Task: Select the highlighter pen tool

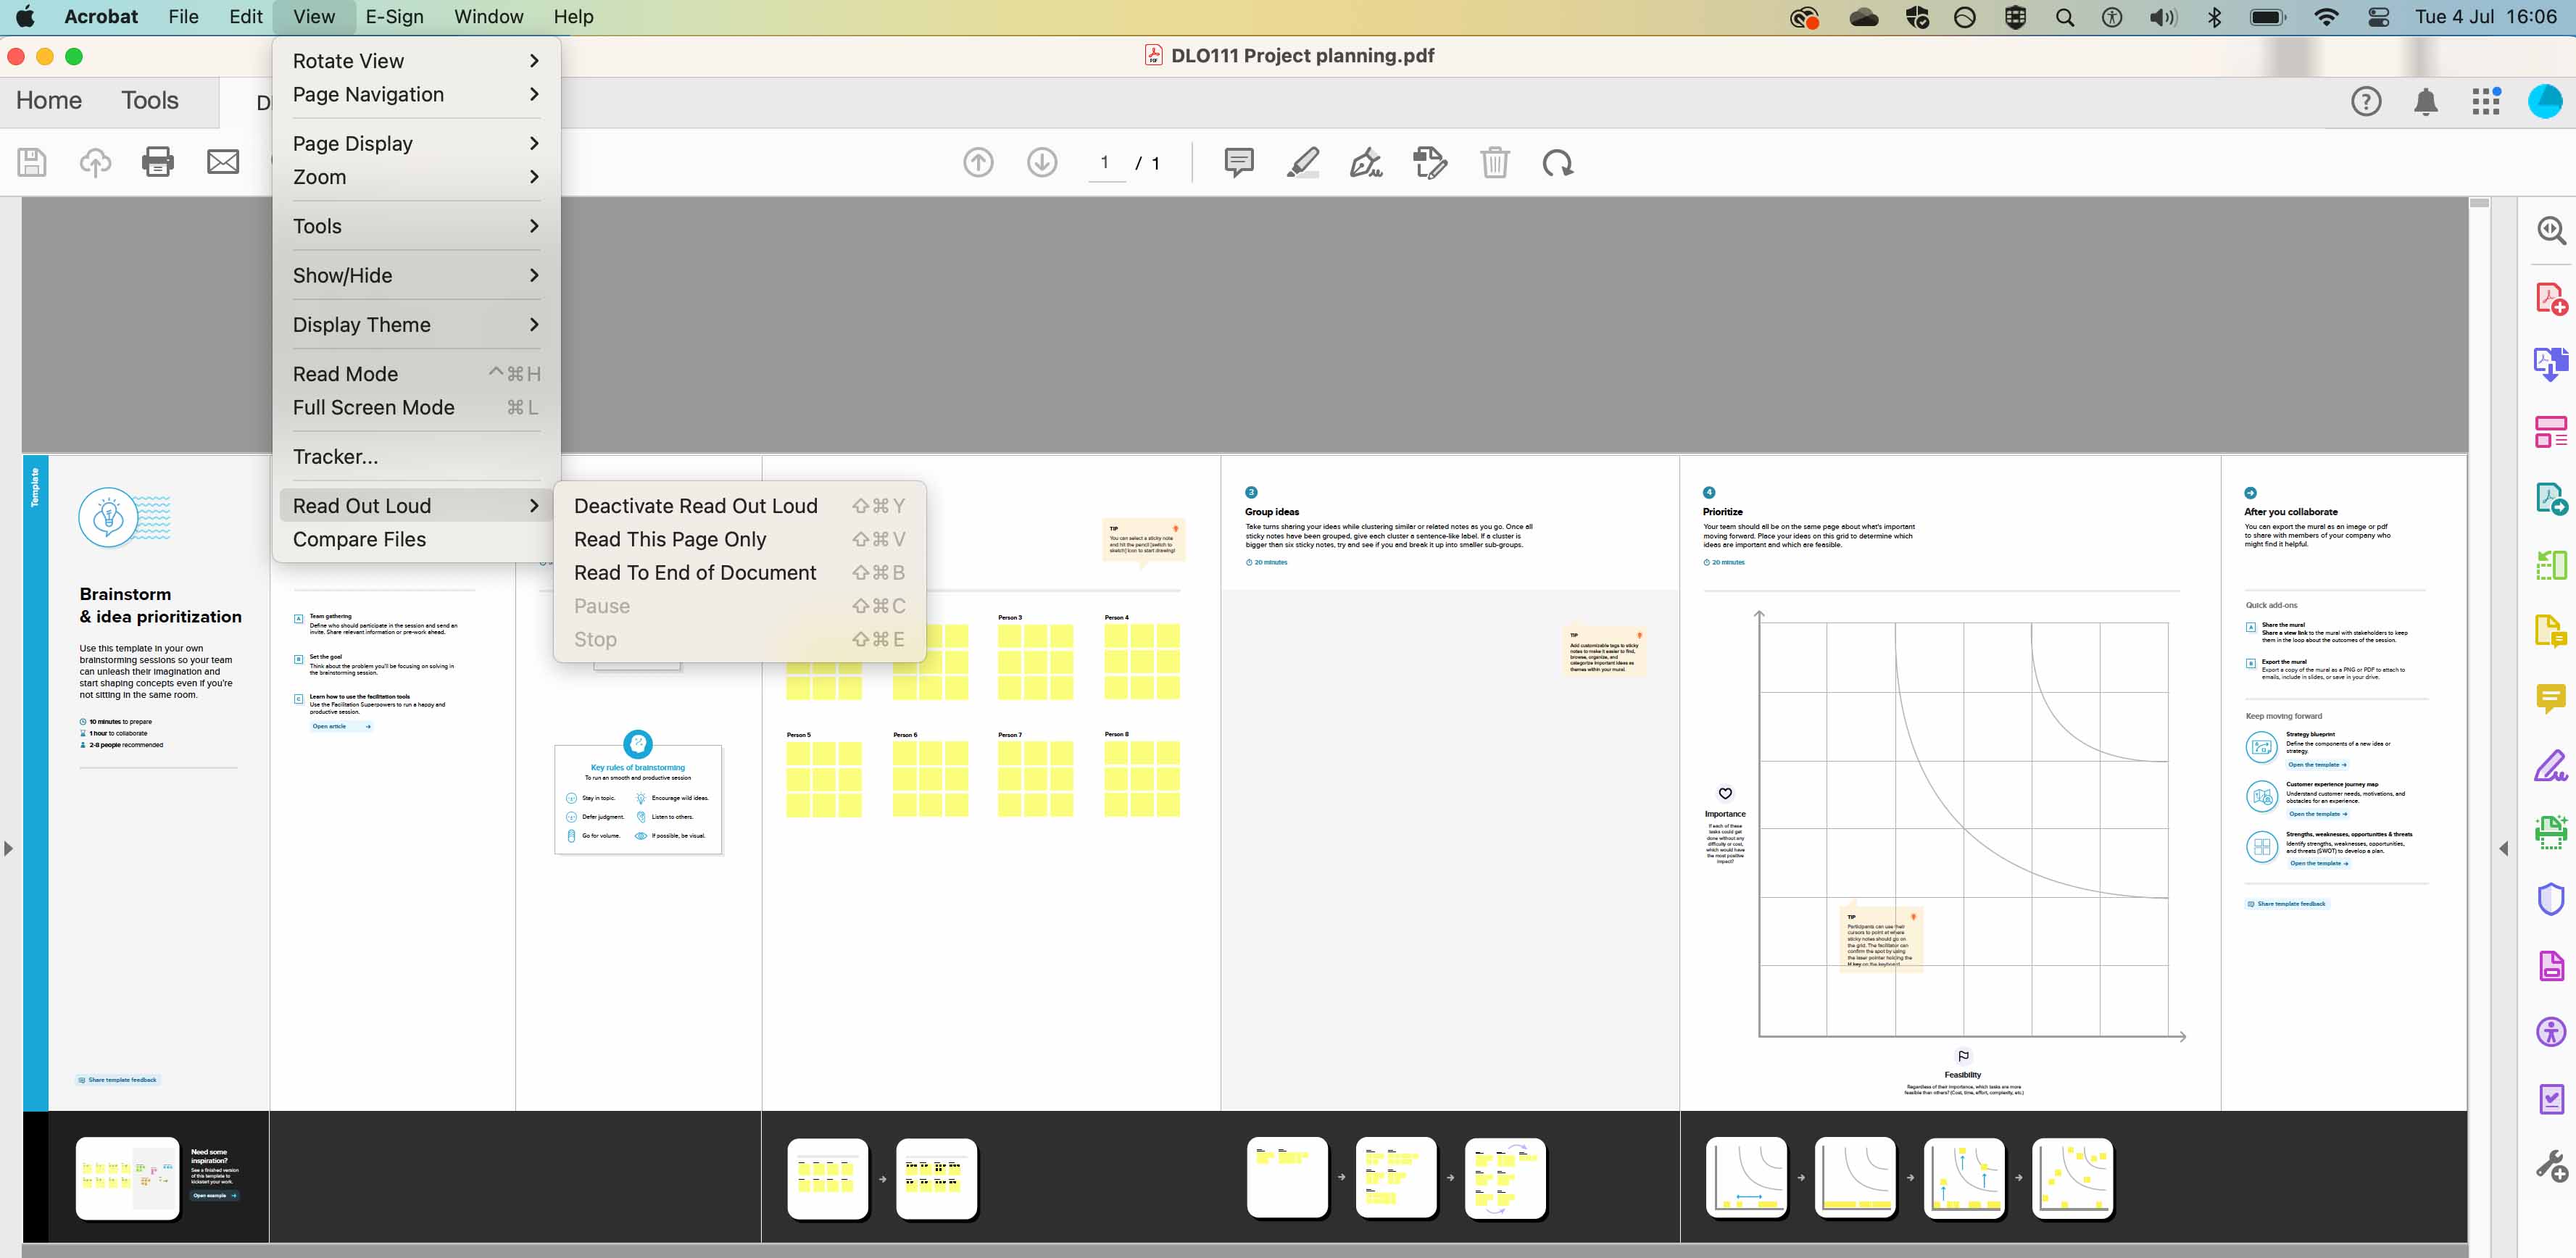Action: tap(1302, 162)
